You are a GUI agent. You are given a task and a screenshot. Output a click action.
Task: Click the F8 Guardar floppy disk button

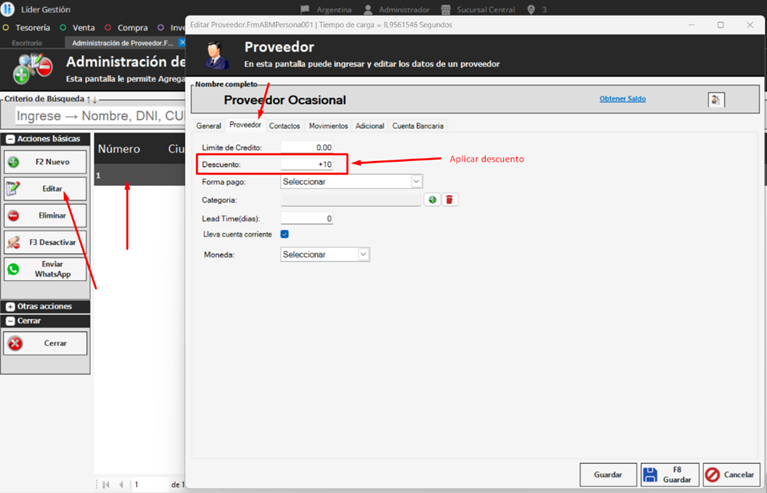(x=669, y=475)
